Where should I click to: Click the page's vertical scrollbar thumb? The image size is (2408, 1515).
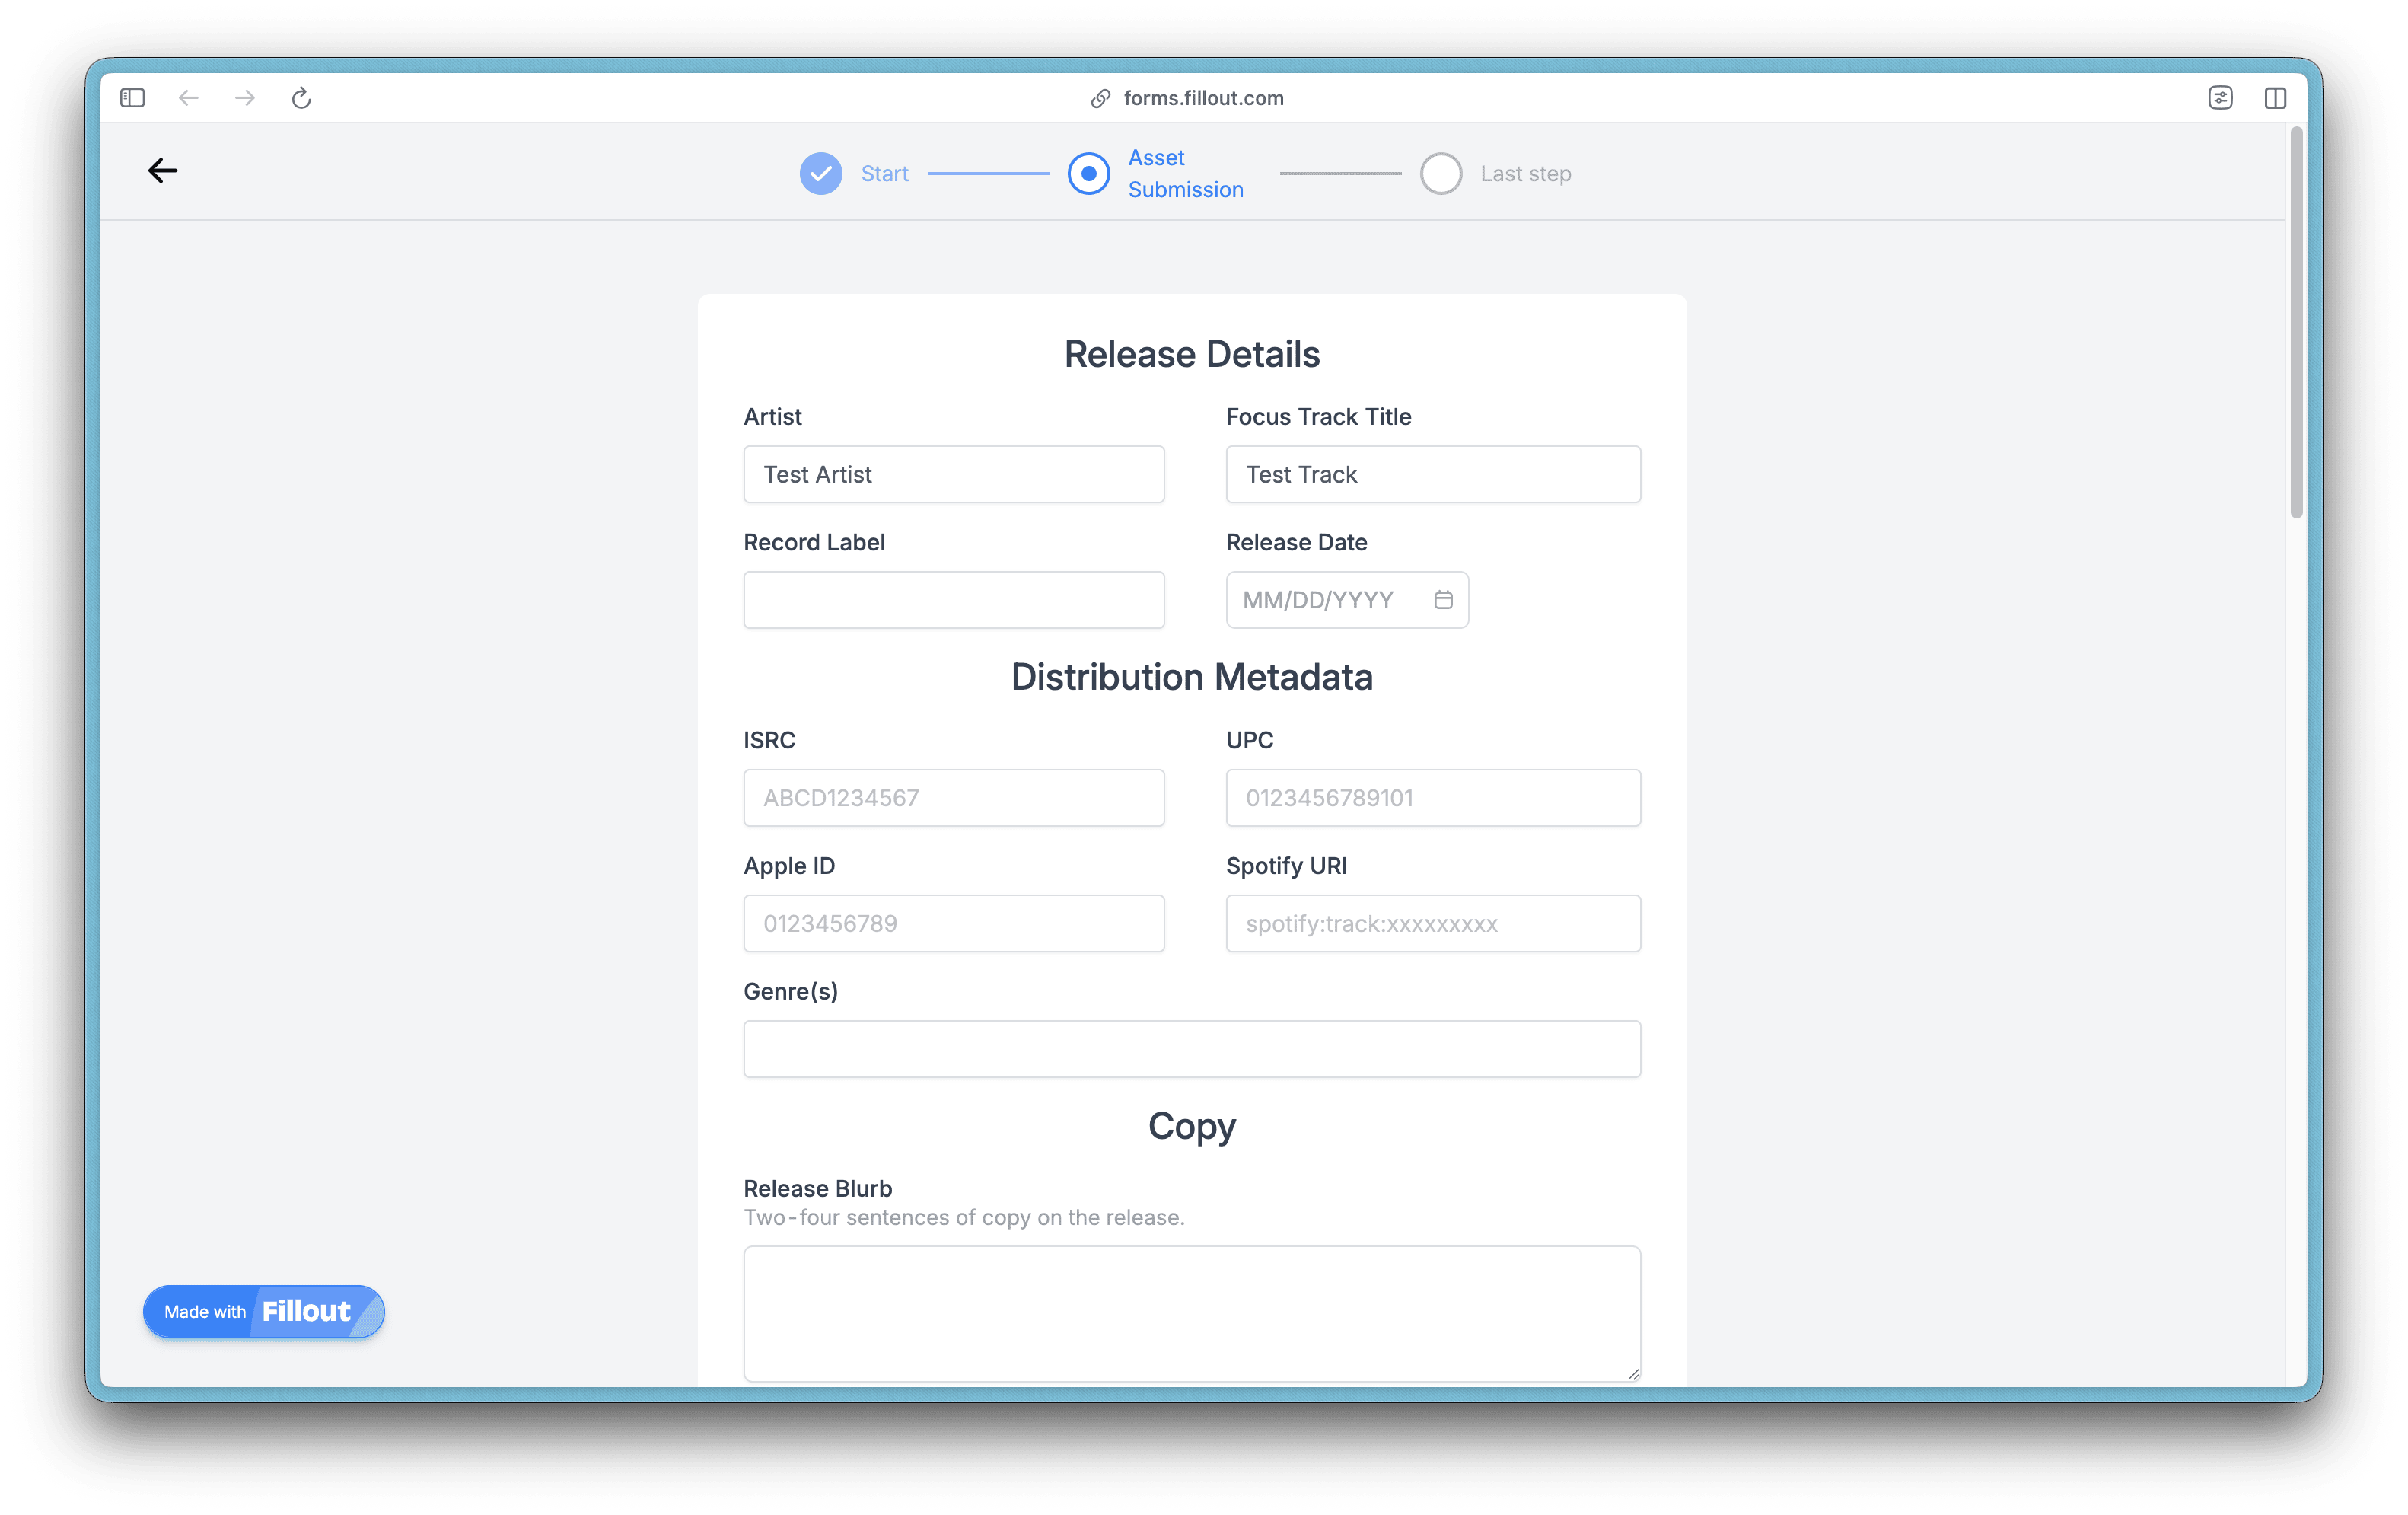pos(2296,322)
